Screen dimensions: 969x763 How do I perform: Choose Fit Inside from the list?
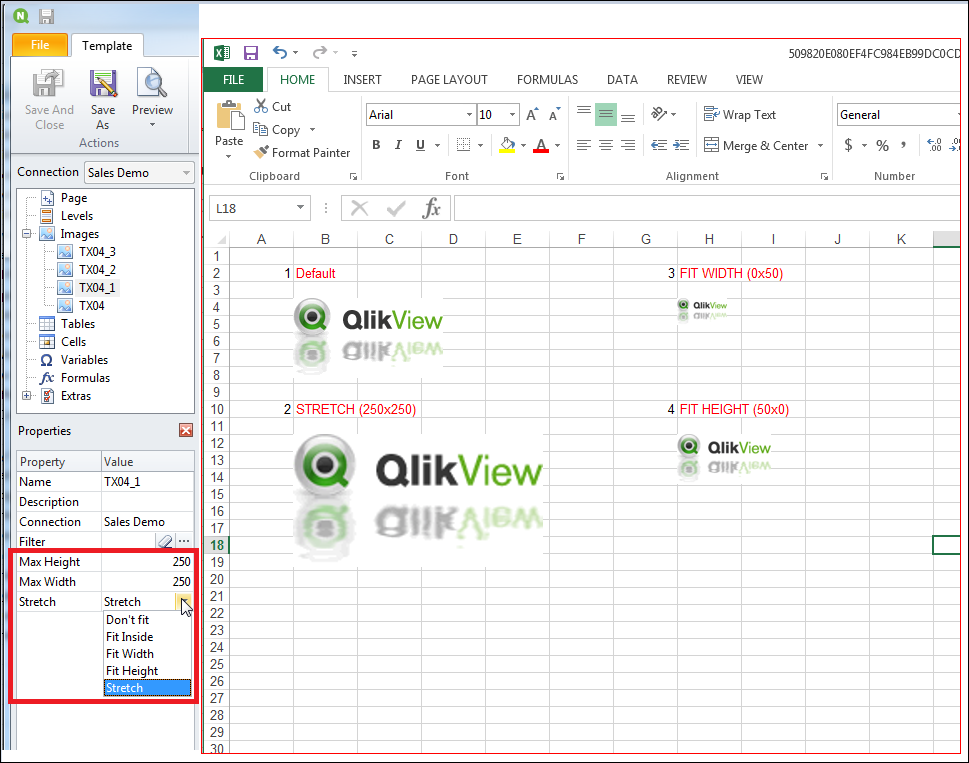coord(148,637)
